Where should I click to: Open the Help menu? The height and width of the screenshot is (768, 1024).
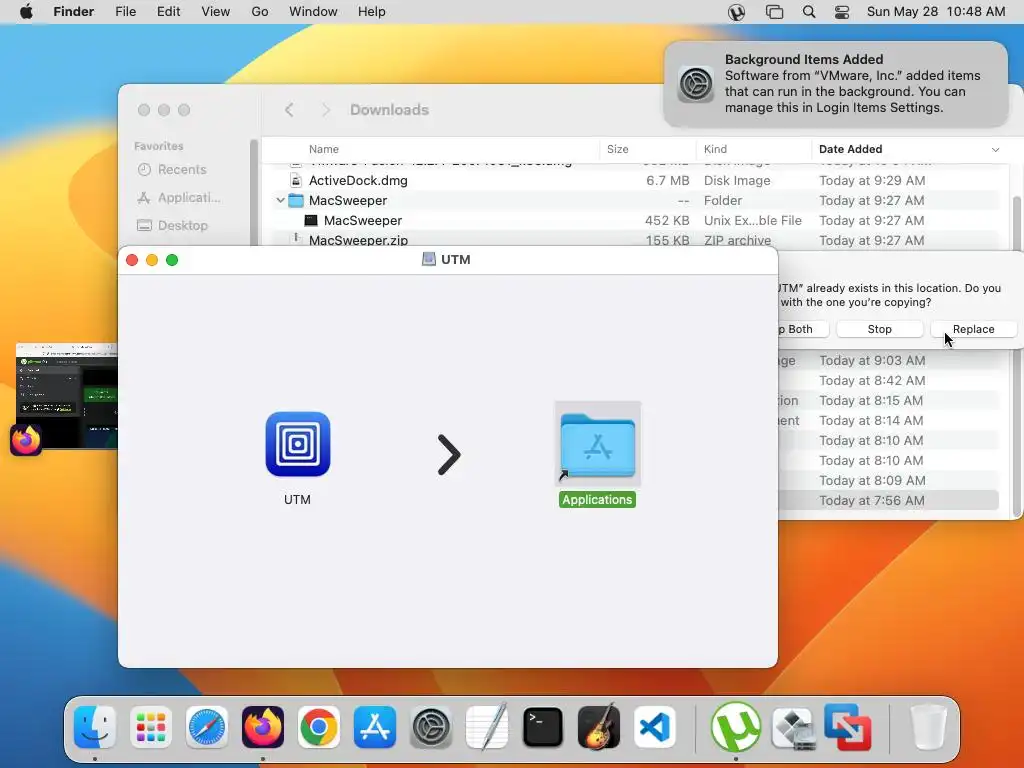click(x=372, y=12)
